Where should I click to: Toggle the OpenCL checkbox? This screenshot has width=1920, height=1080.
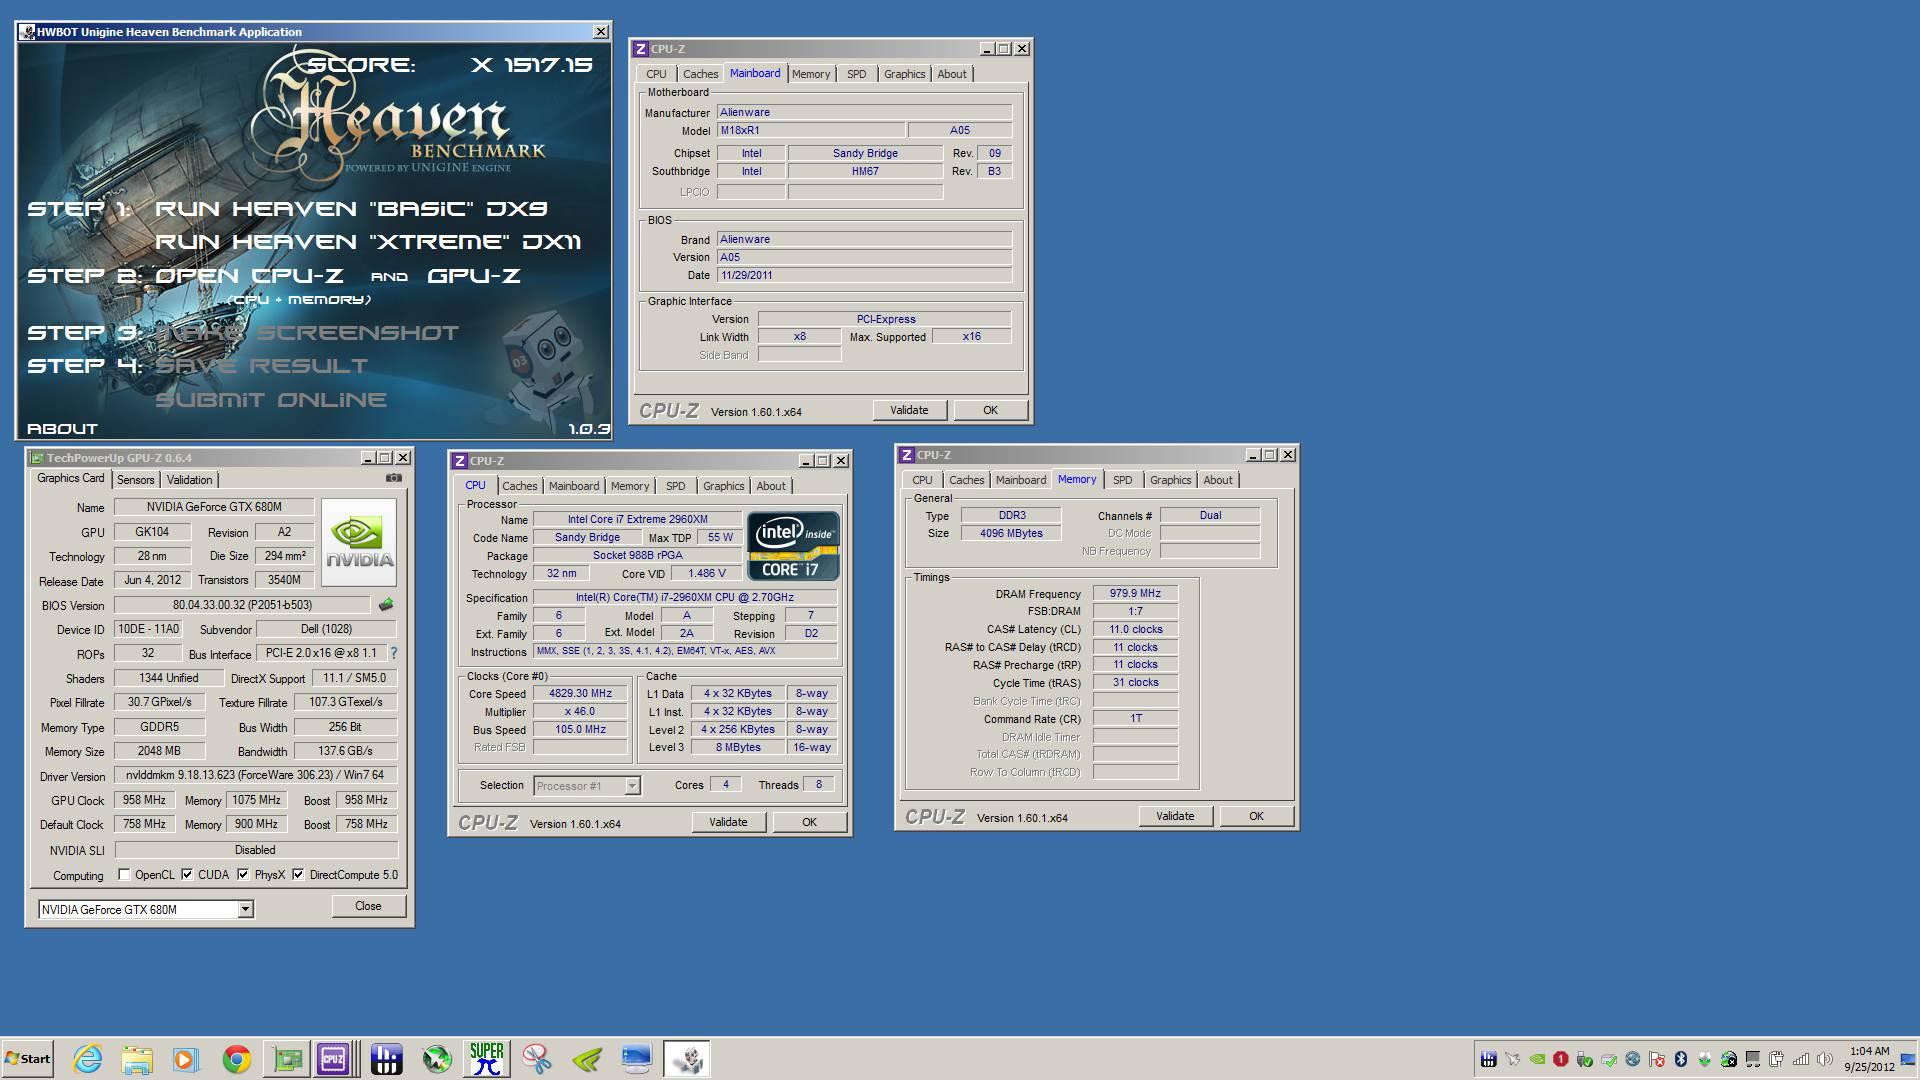click(x=124, y=875)
